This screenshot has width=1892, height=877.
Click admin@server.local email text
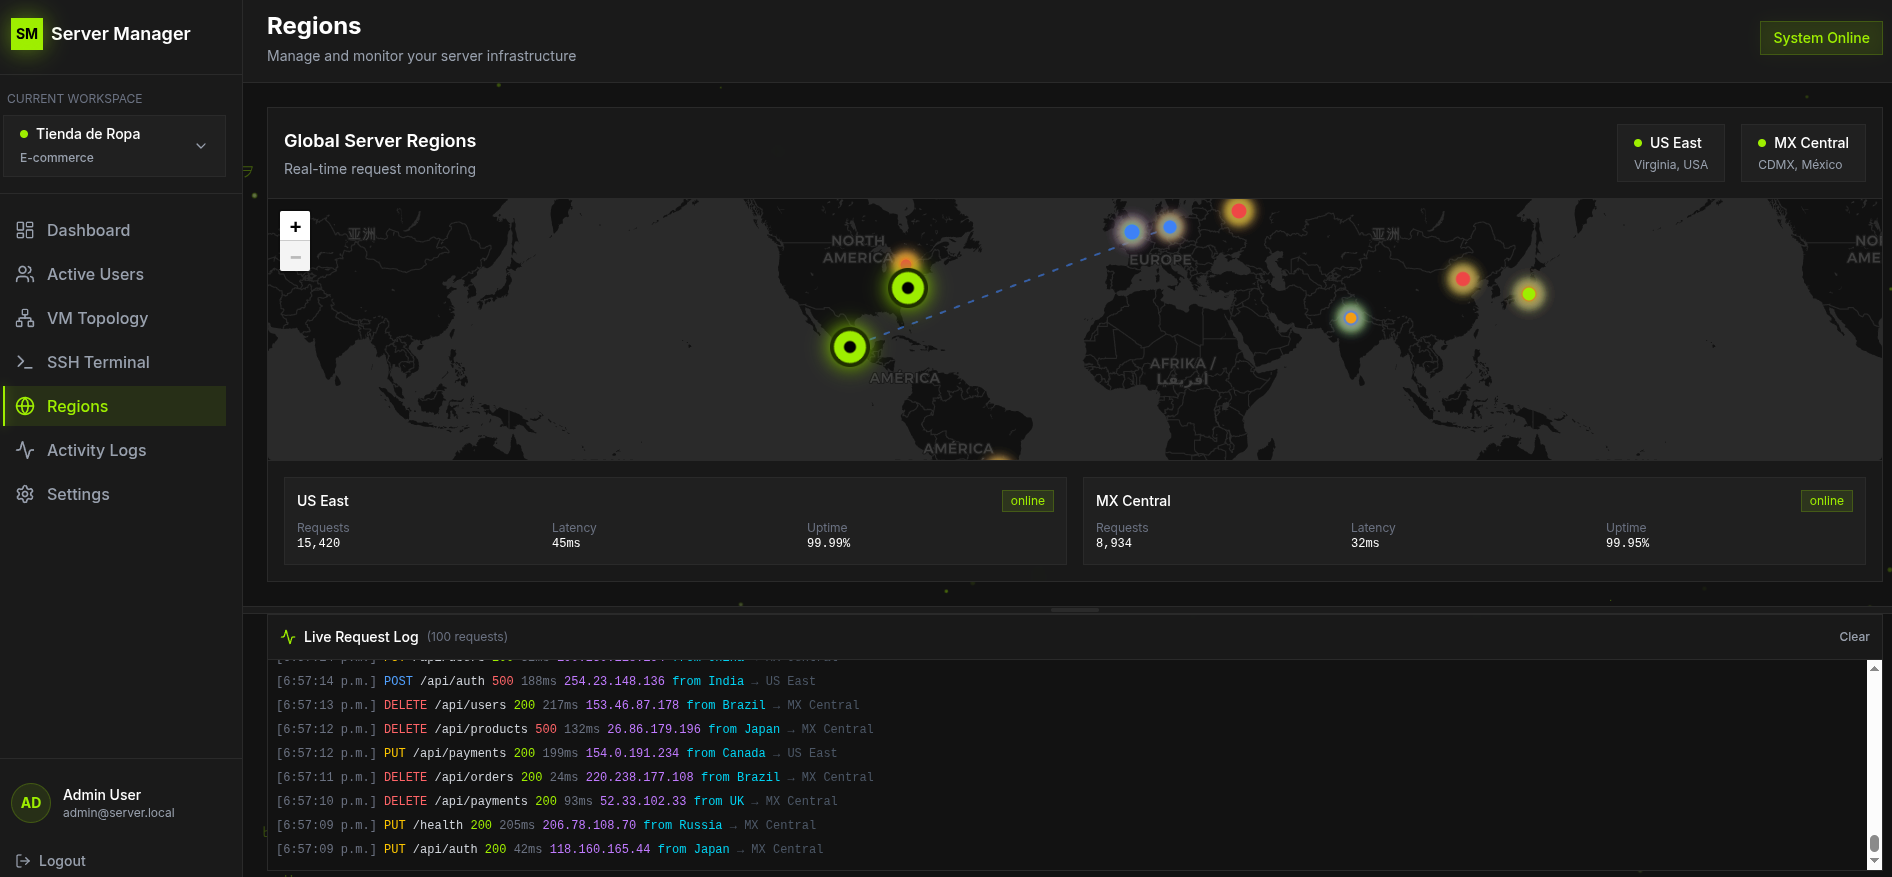119,813
